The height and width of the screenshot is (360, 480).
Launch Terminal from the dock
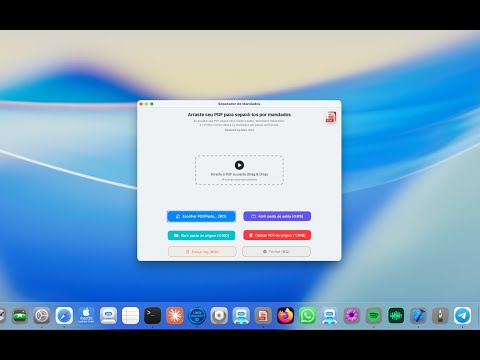152,315
